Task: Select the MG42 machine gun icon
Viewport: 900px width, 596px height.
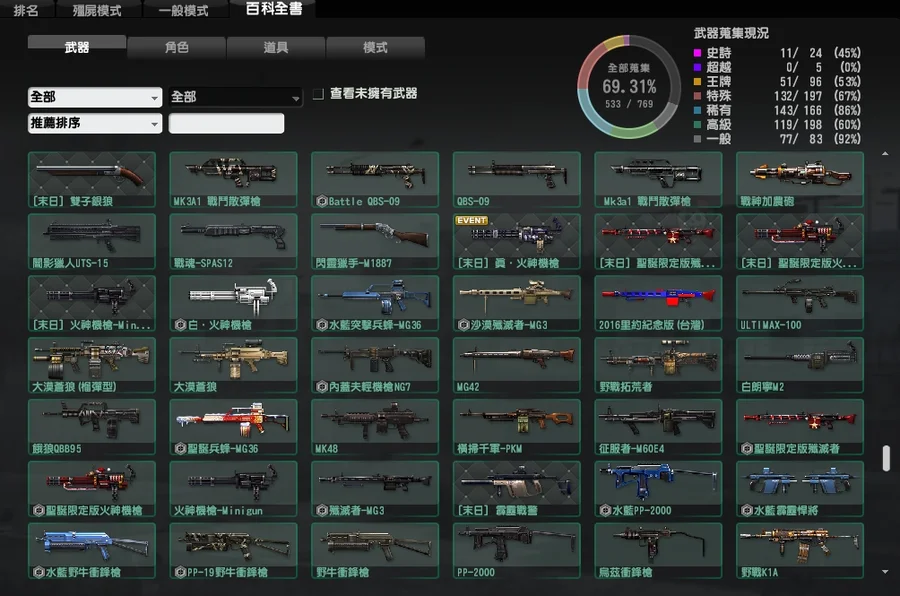Action: 516,365
